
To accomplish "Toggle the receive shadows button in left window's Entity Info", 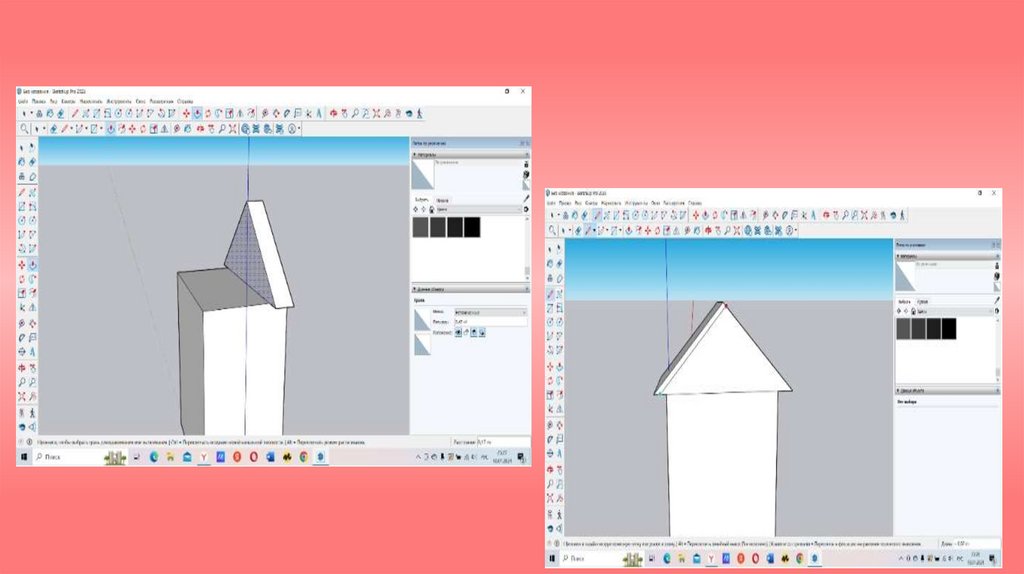I will (x=473, y=332).
